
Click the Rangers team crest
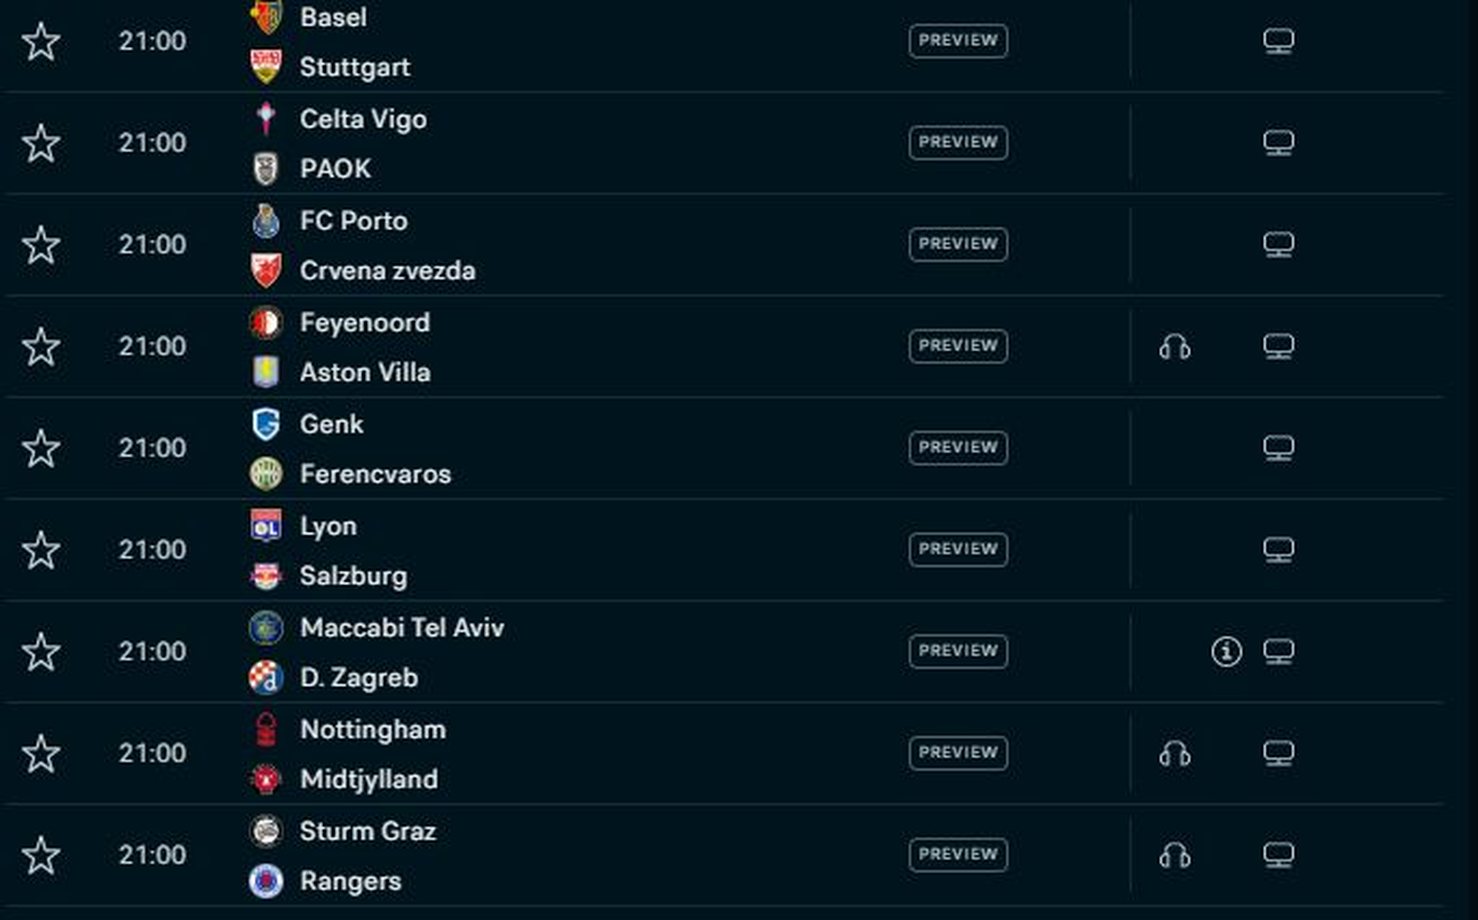tap(266, 881)
